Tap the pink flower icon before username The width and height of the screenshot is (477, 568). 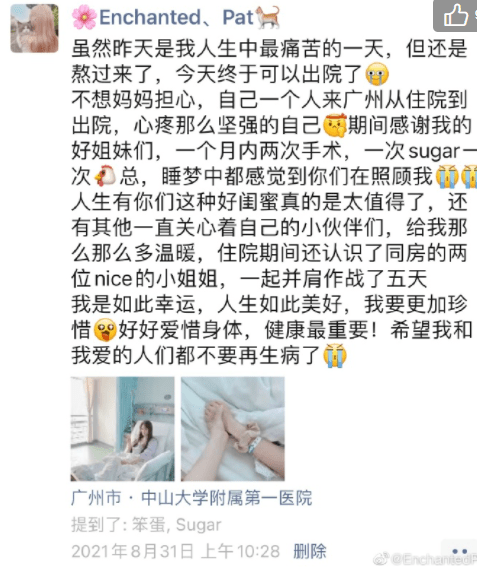(x=84, y=17)
